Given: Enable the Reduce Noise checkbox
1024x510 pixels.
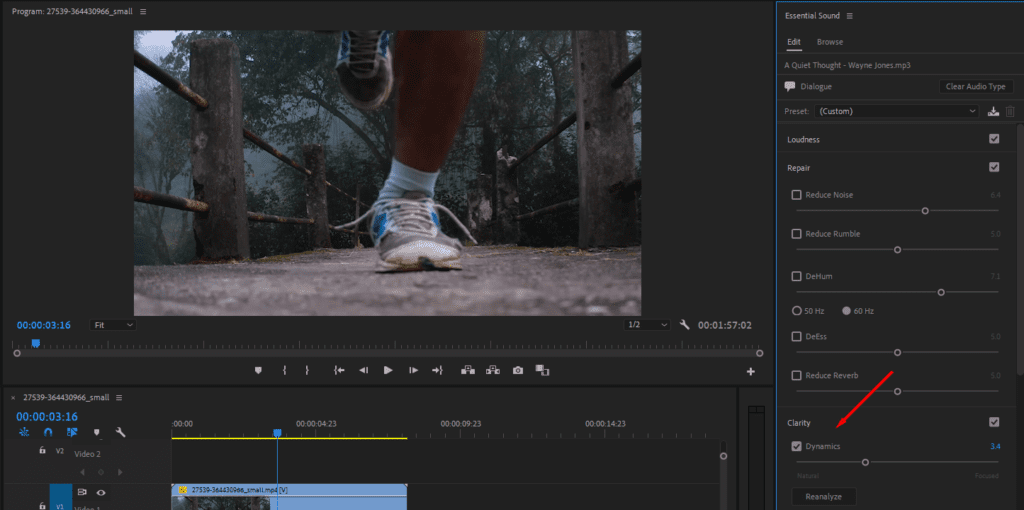Looking at the screenshot, I should click(796, 195).
